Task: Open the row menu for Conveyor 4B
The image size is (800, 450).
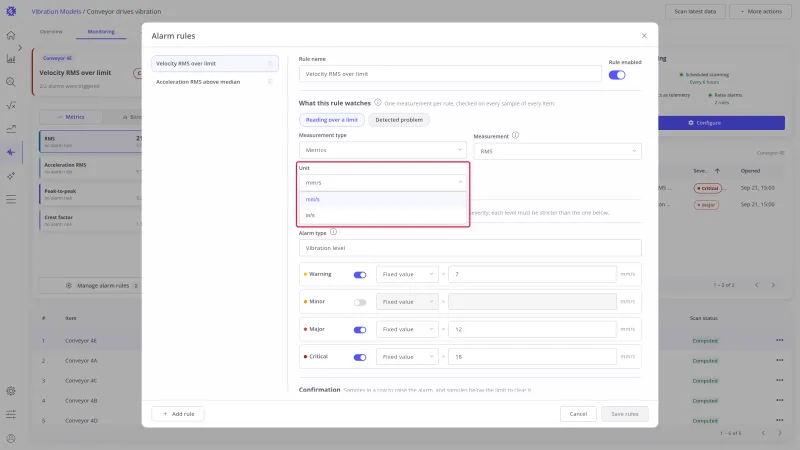Action: (780, 400)
